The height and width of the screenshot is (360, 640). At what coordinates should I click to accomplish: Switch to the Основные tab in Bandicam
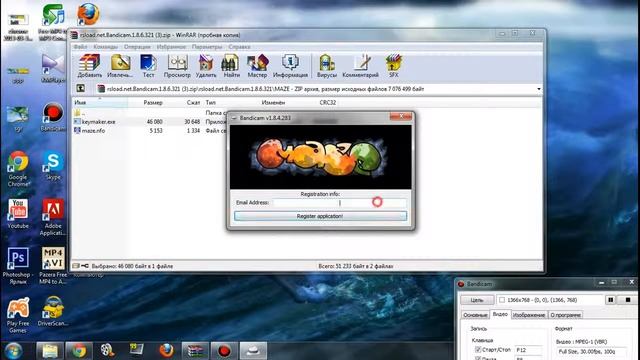(475, 315)
